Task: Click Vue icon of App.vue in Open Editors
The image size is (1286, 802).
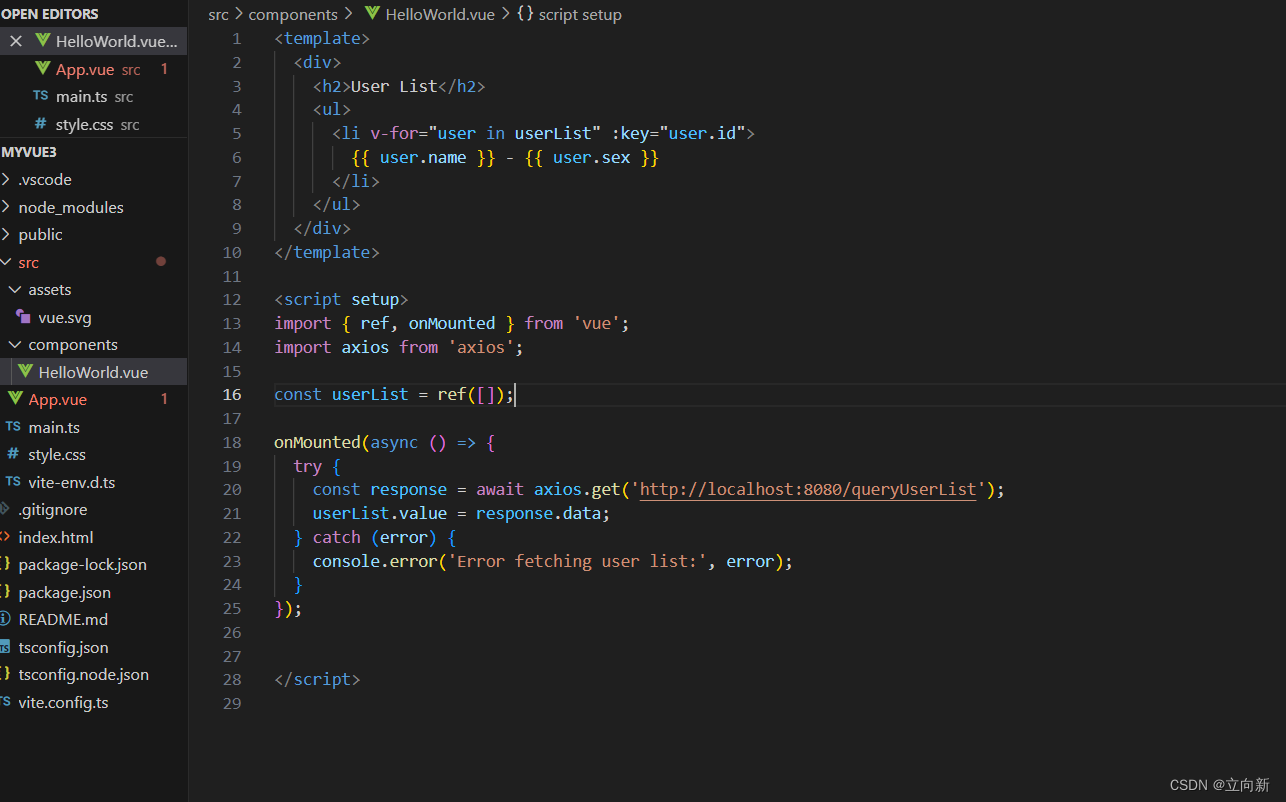Action: 42,69
